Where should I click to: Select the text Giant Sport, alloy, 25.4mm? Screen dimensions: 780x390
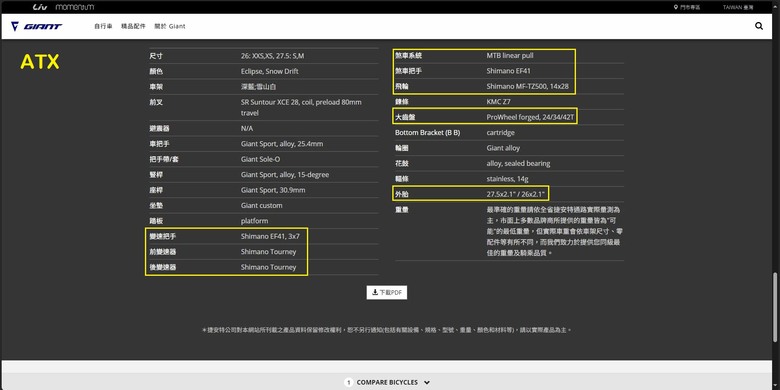[x=282, y=144]
